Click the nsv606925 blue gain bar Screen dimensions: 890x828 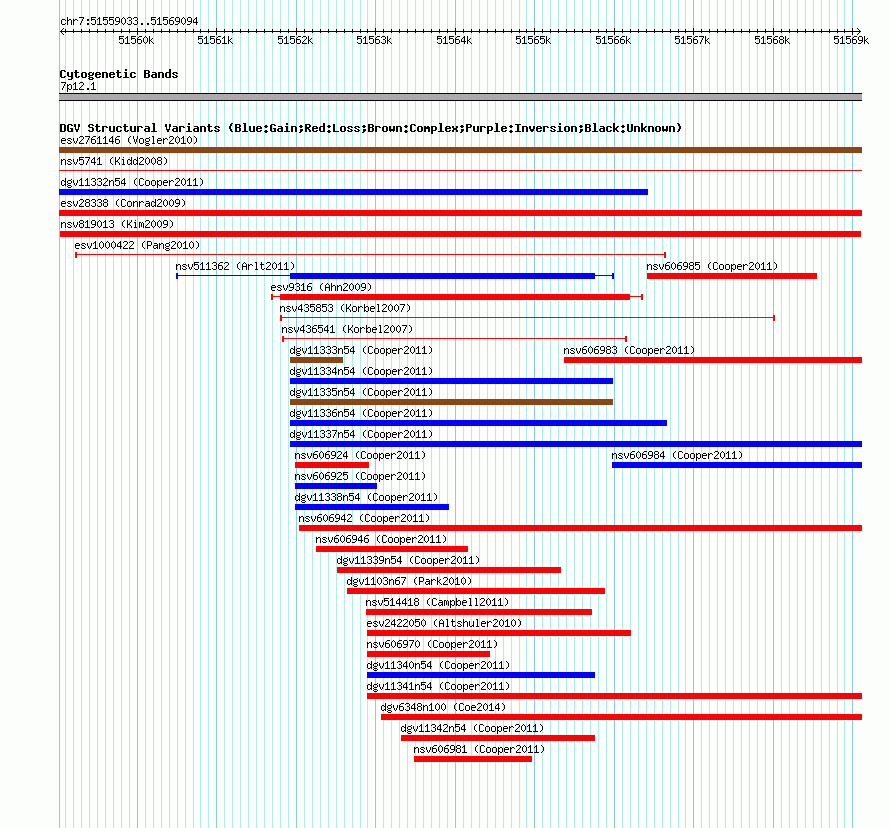(336, 486)
